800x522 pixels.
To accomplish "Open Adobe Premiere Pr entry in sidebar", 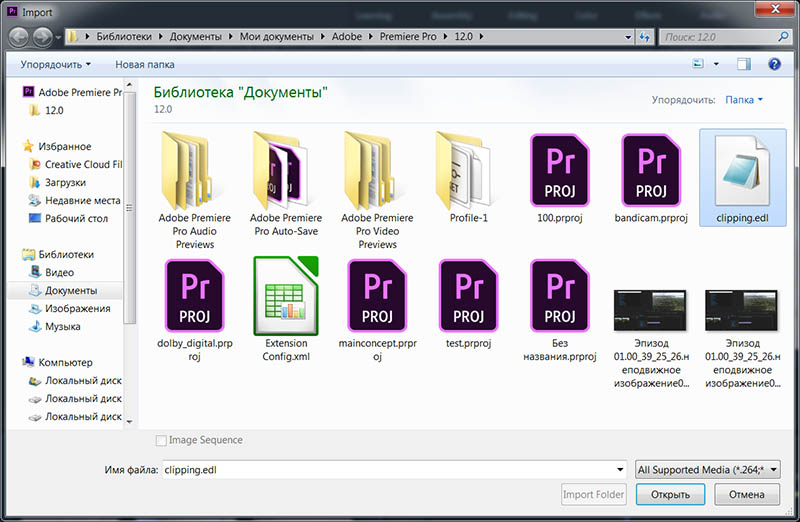I will pyautogui.click(x=72, y=92).
